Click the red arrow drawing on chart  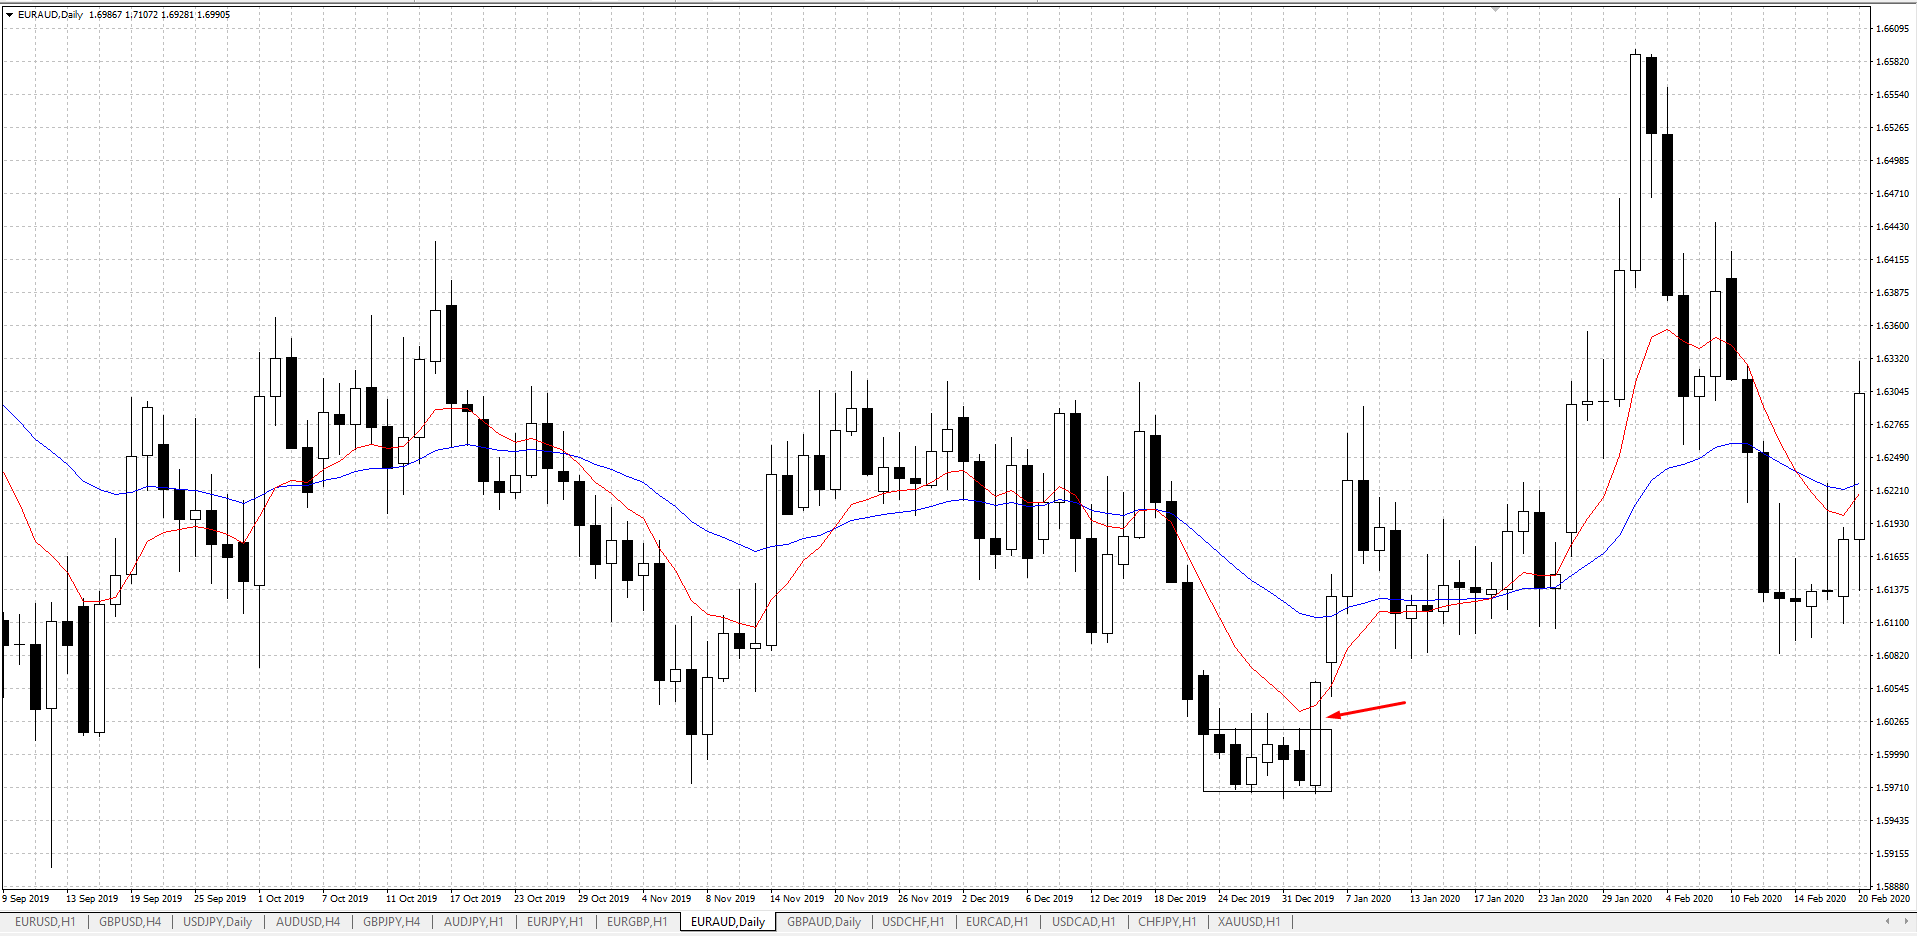(x=1366, y=709)
